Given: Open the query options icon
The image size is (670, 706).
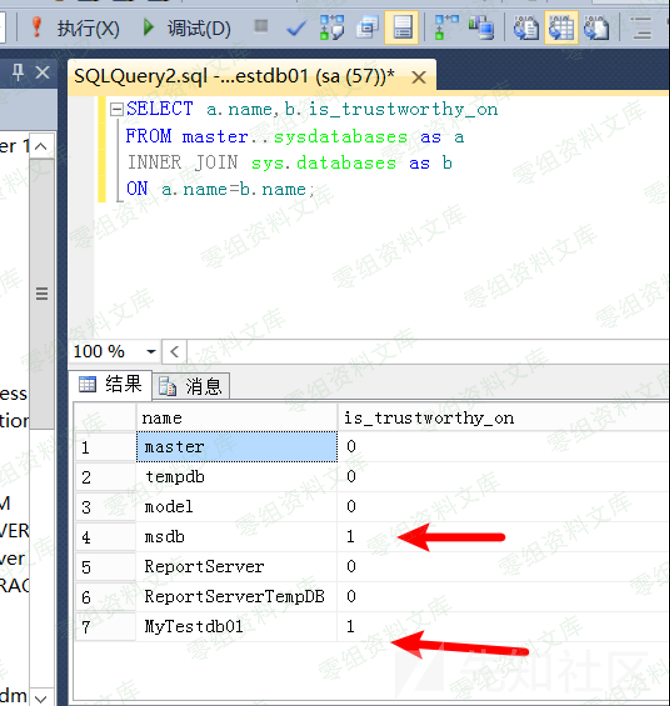Looking at the screenshot, I should 367,28.
